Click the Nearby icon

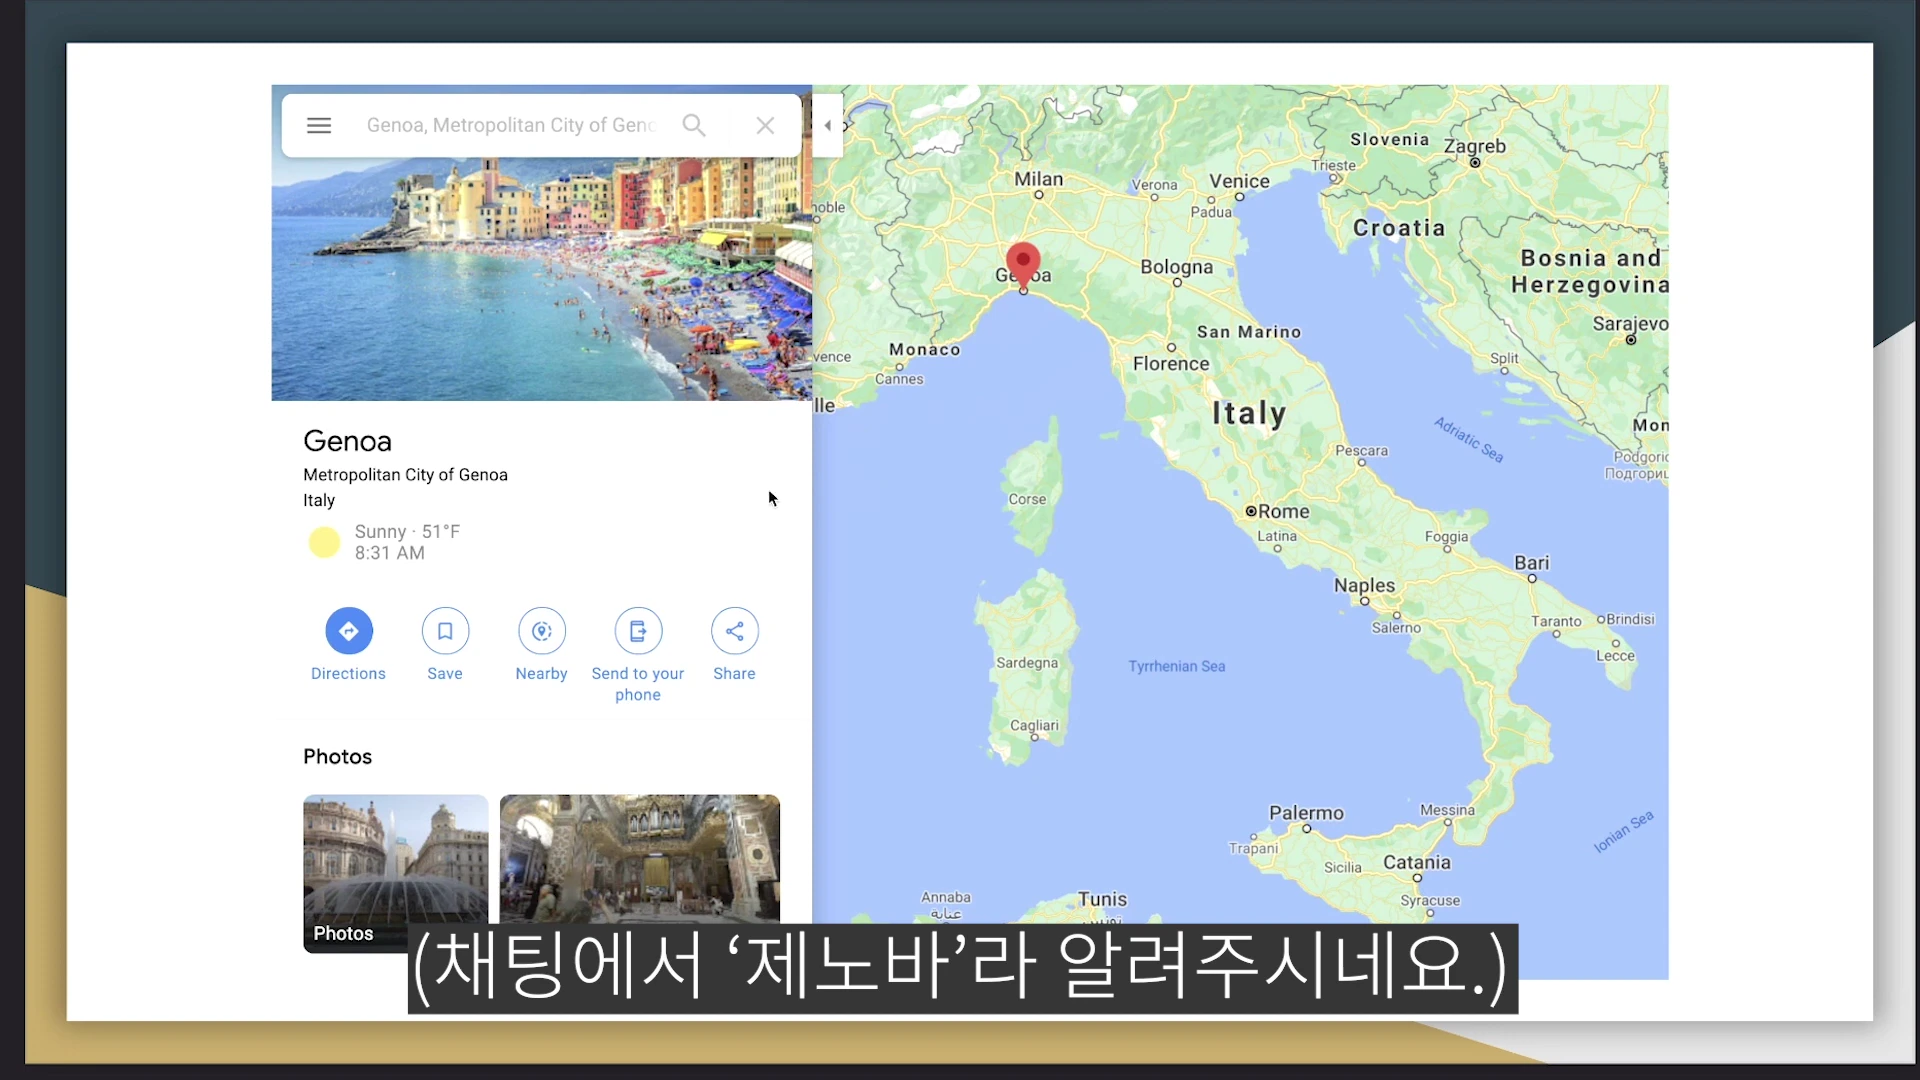542,631
